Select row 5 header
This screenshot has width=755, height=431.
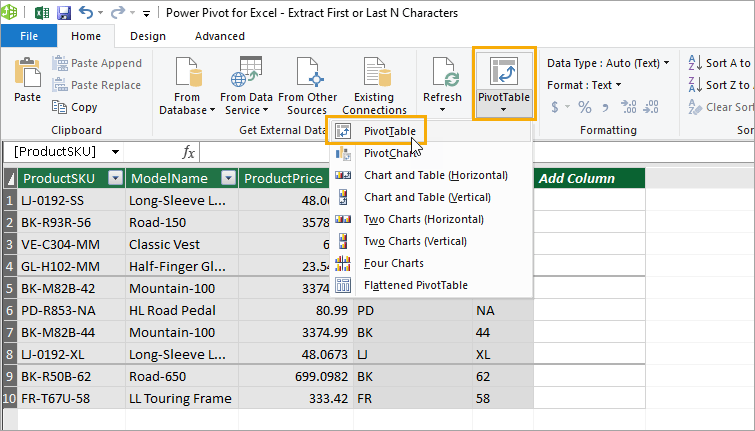tap(10, 288)
